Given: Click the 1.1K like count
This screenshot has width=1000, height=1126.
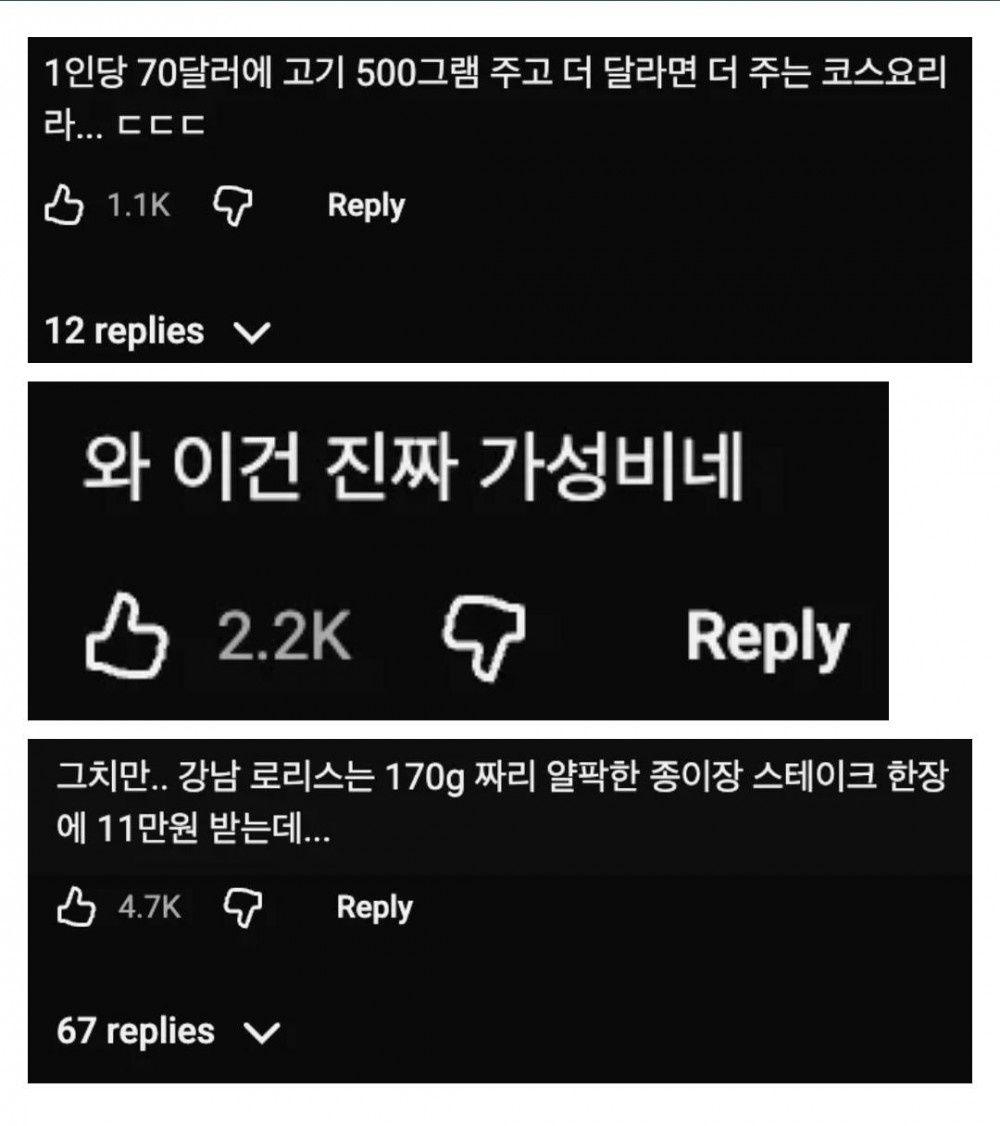Looking at the screenshot, I should (x=139, y=205).
